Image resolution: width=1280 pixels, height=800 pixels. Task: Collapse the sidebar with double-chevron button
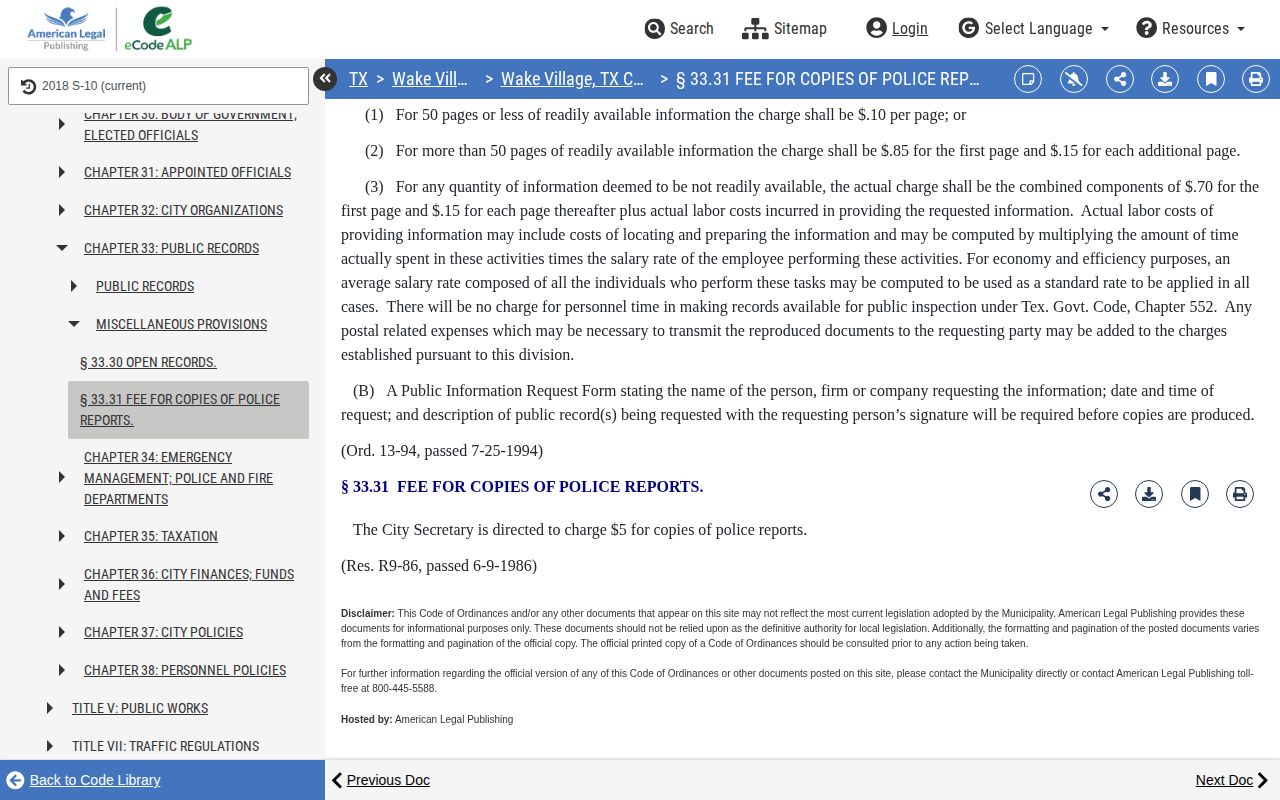pos(325,79)
